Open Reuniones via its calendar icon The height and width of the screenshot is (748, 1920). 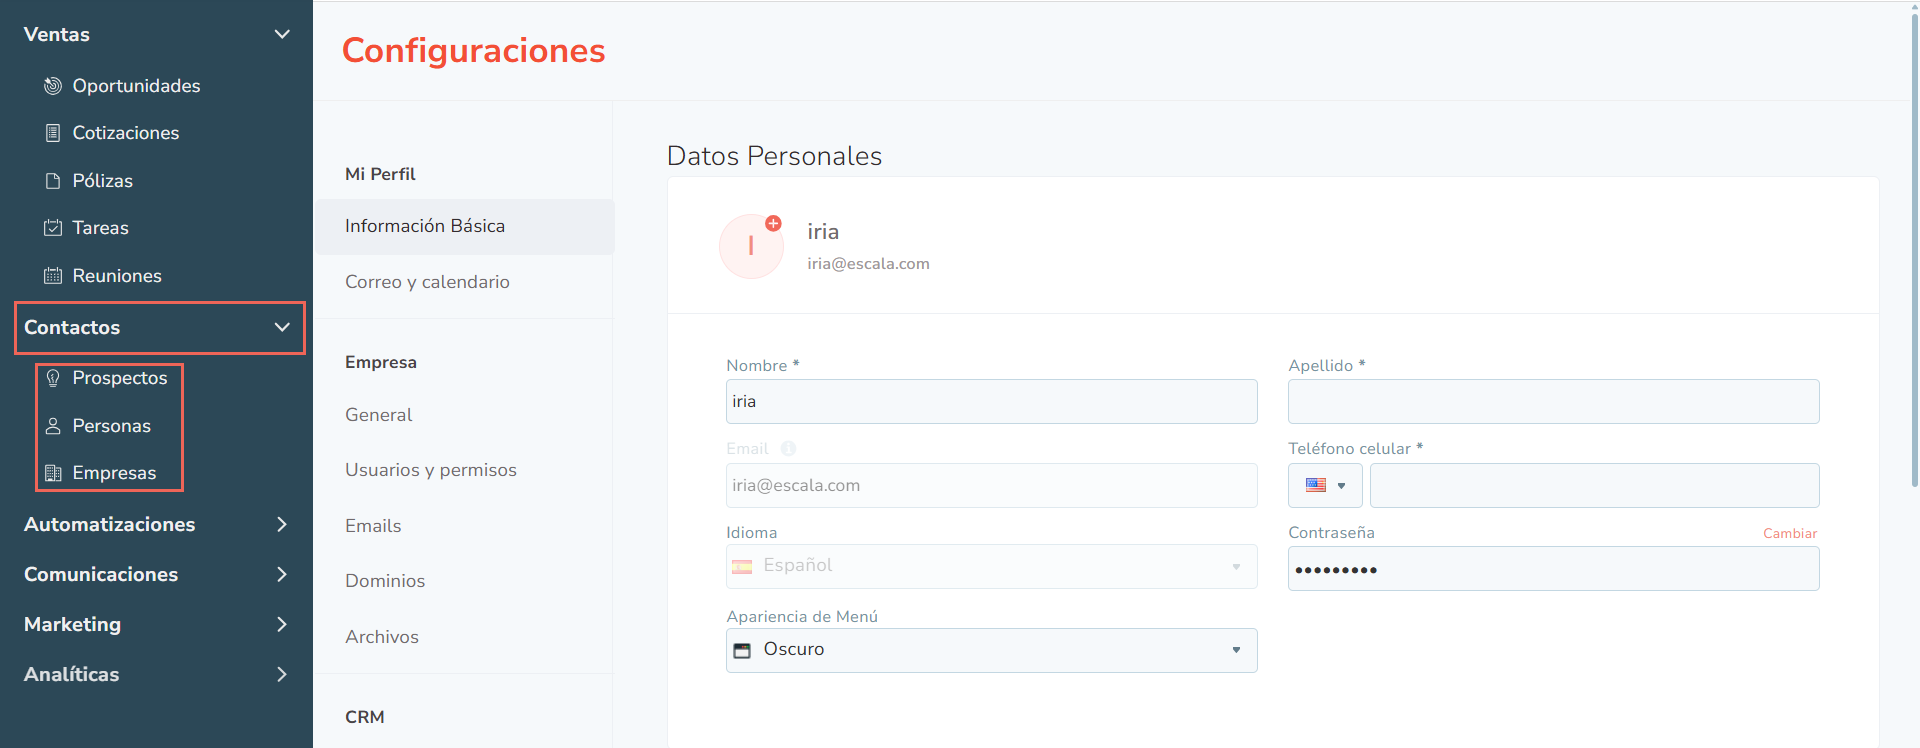point(53,276)
